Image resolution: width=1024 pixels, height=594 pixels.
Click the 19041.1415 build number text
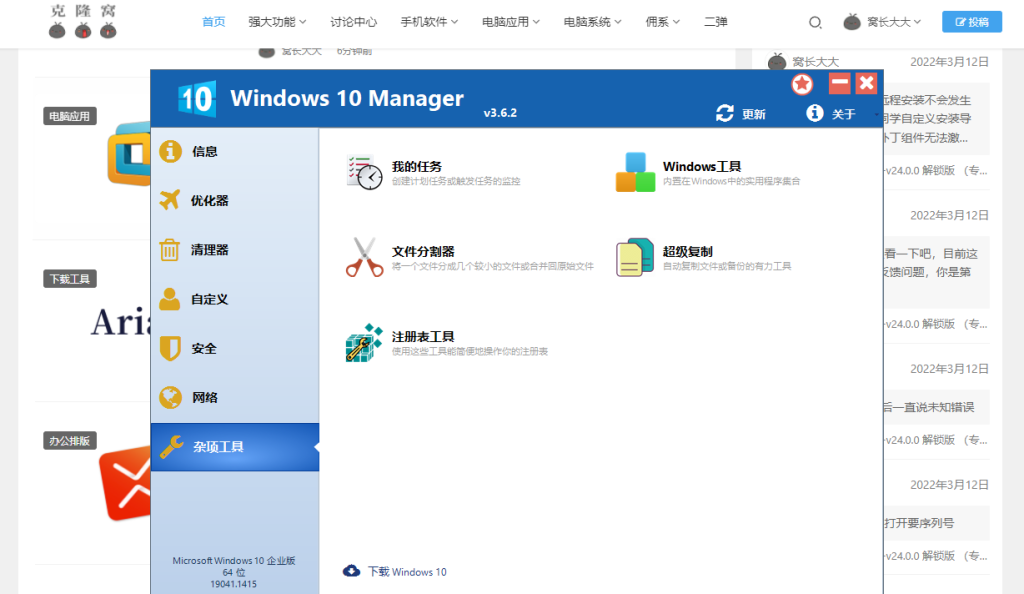234,584
